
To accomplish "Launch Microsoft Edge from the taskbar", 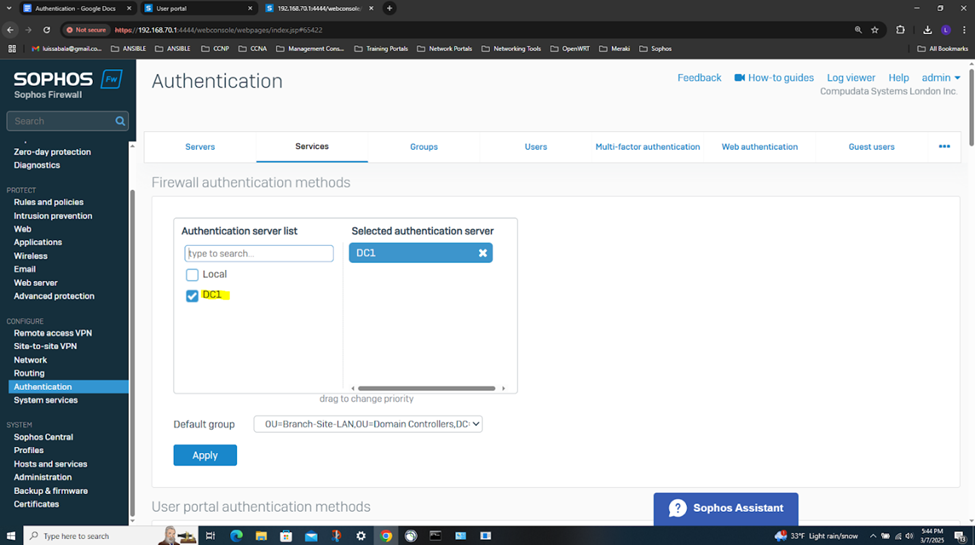I will coord(236,536).
